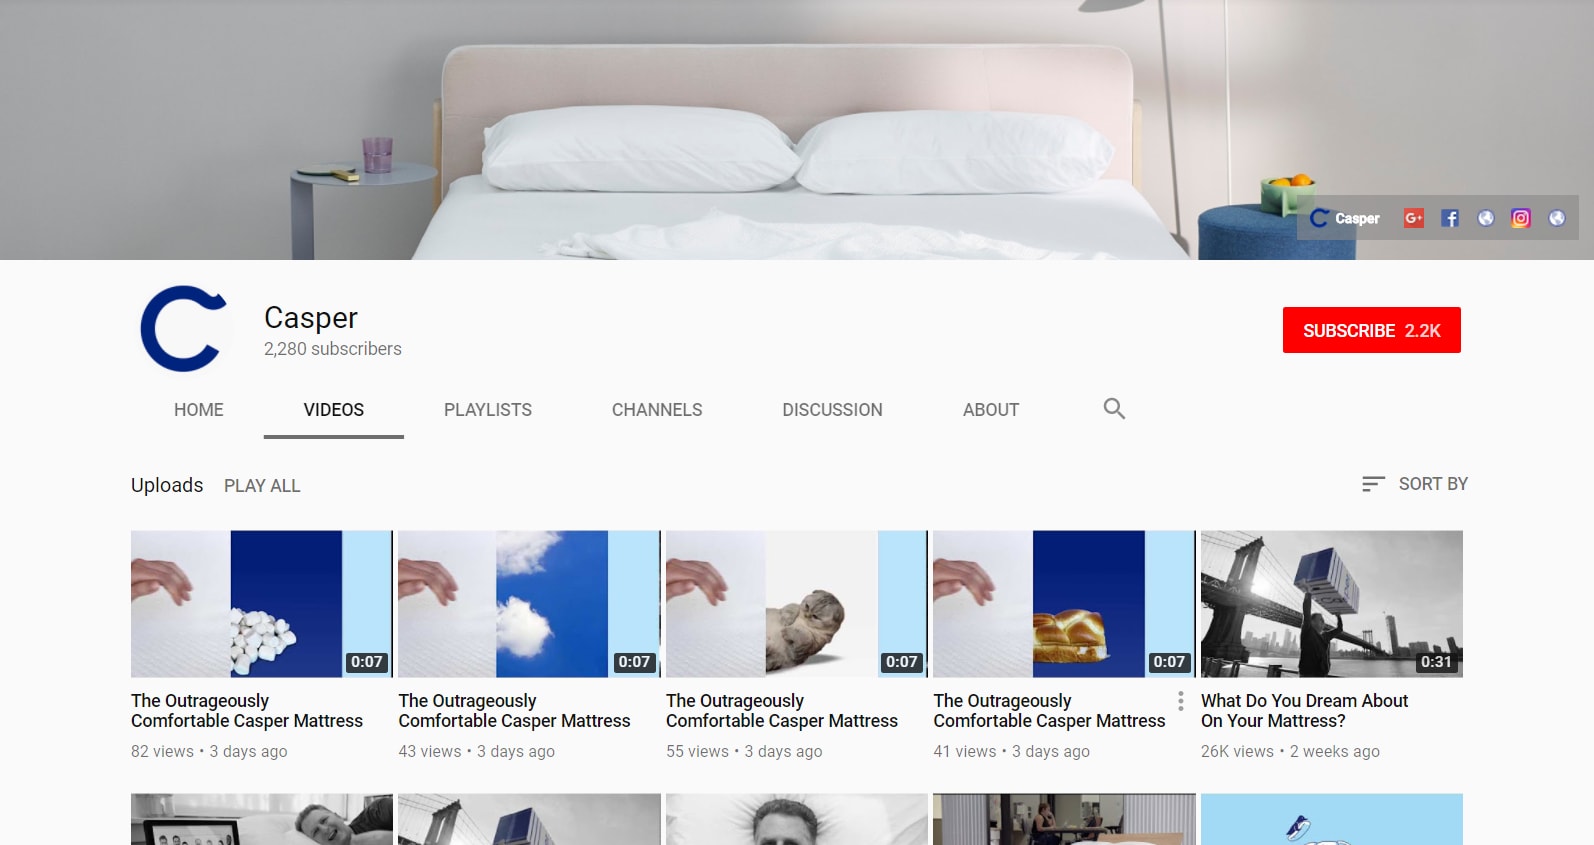
Task: Open the Facebook link icon in banner
Action: click(x=1450, y=218)
